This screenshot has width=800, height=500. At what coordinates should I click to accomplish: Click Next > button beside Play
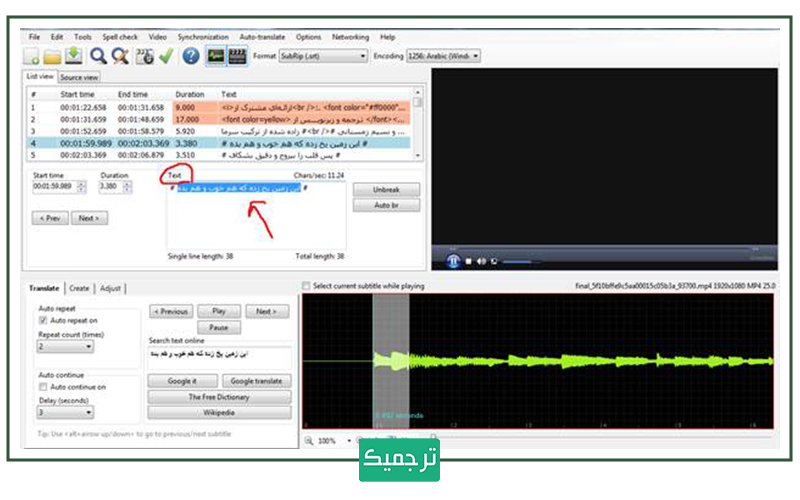pos(266,311)
